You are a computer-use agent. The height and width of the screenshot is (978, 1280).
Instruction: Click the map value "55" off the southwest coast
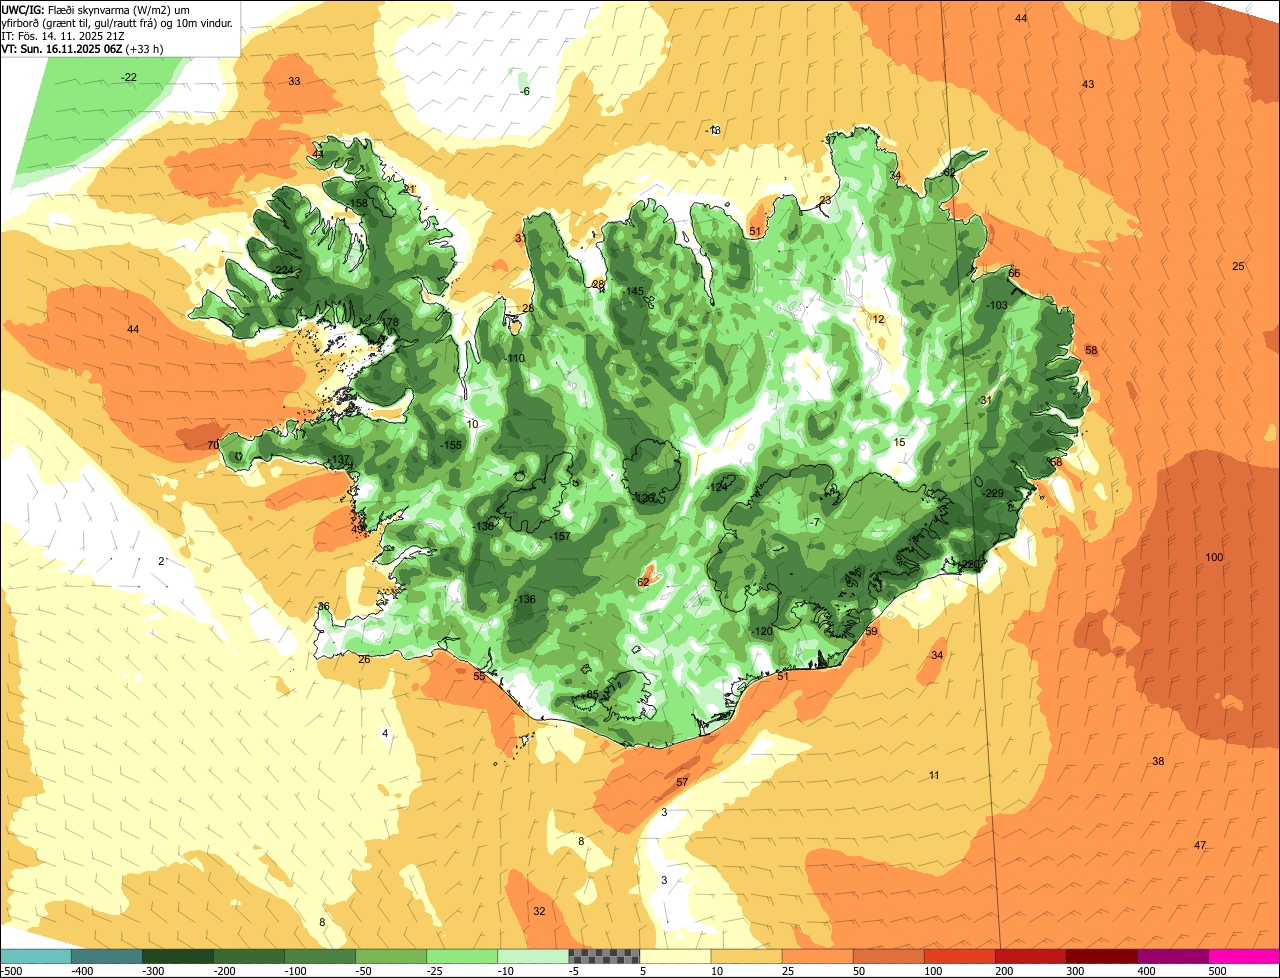(x=479, y=676)
